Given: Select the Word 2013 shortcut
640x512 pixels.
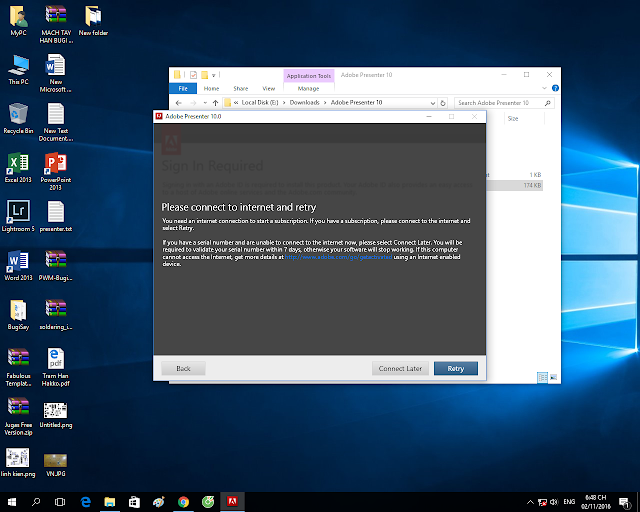Looking at the screenshot, I should click(18, 266).
